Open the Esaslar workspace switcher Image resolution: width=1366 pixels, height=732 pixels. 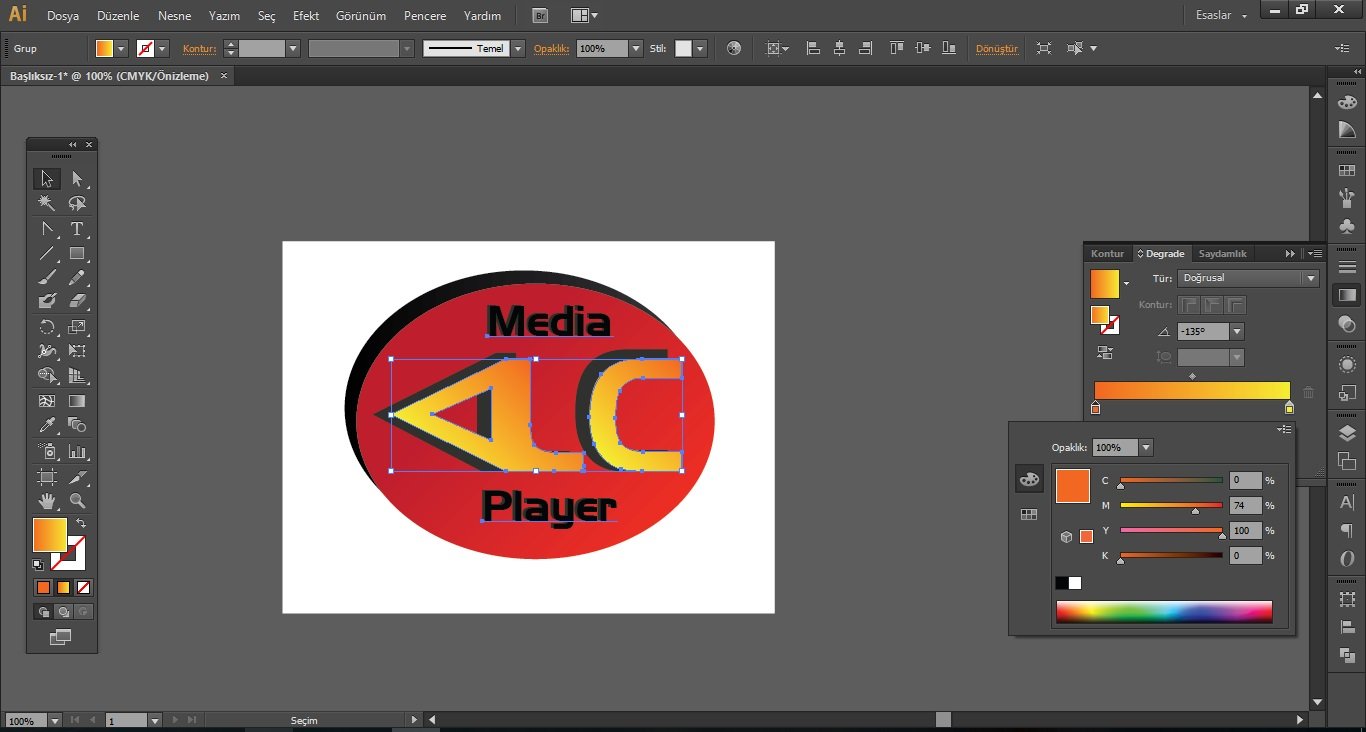(1222, 16)
